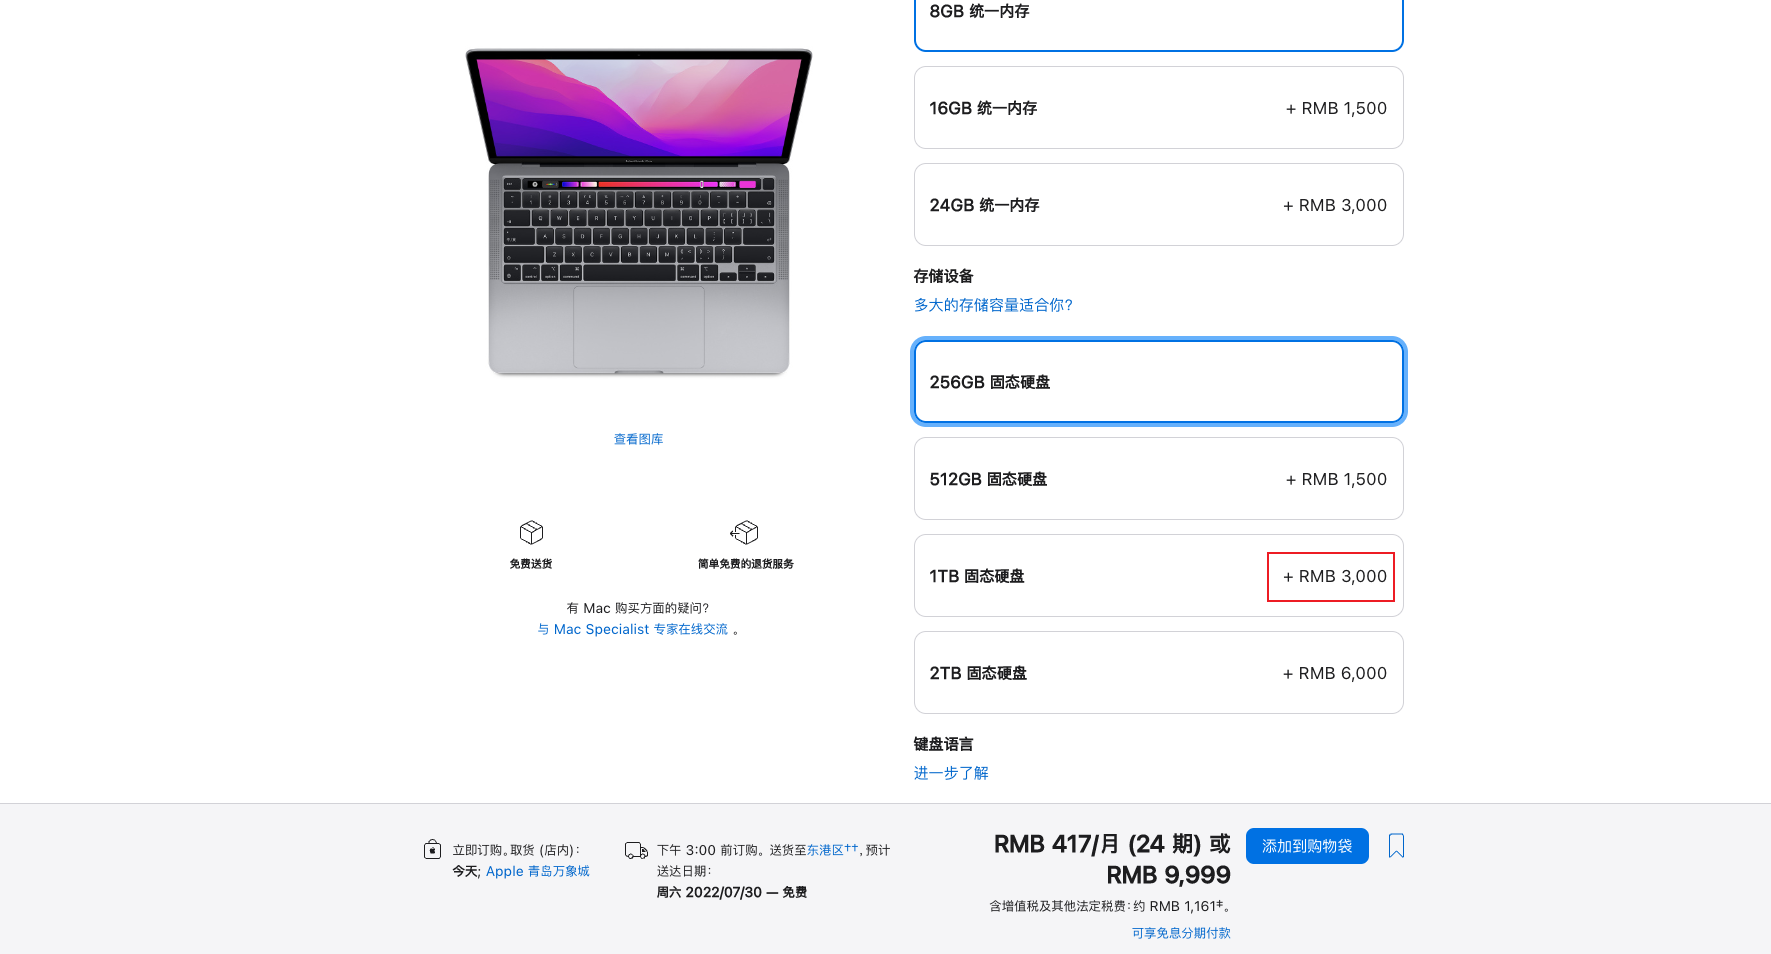The width and height of the screenshot is (1771, 954).
Task: Choose 24GB unified memory option
Action: (x=1158, y=205)
